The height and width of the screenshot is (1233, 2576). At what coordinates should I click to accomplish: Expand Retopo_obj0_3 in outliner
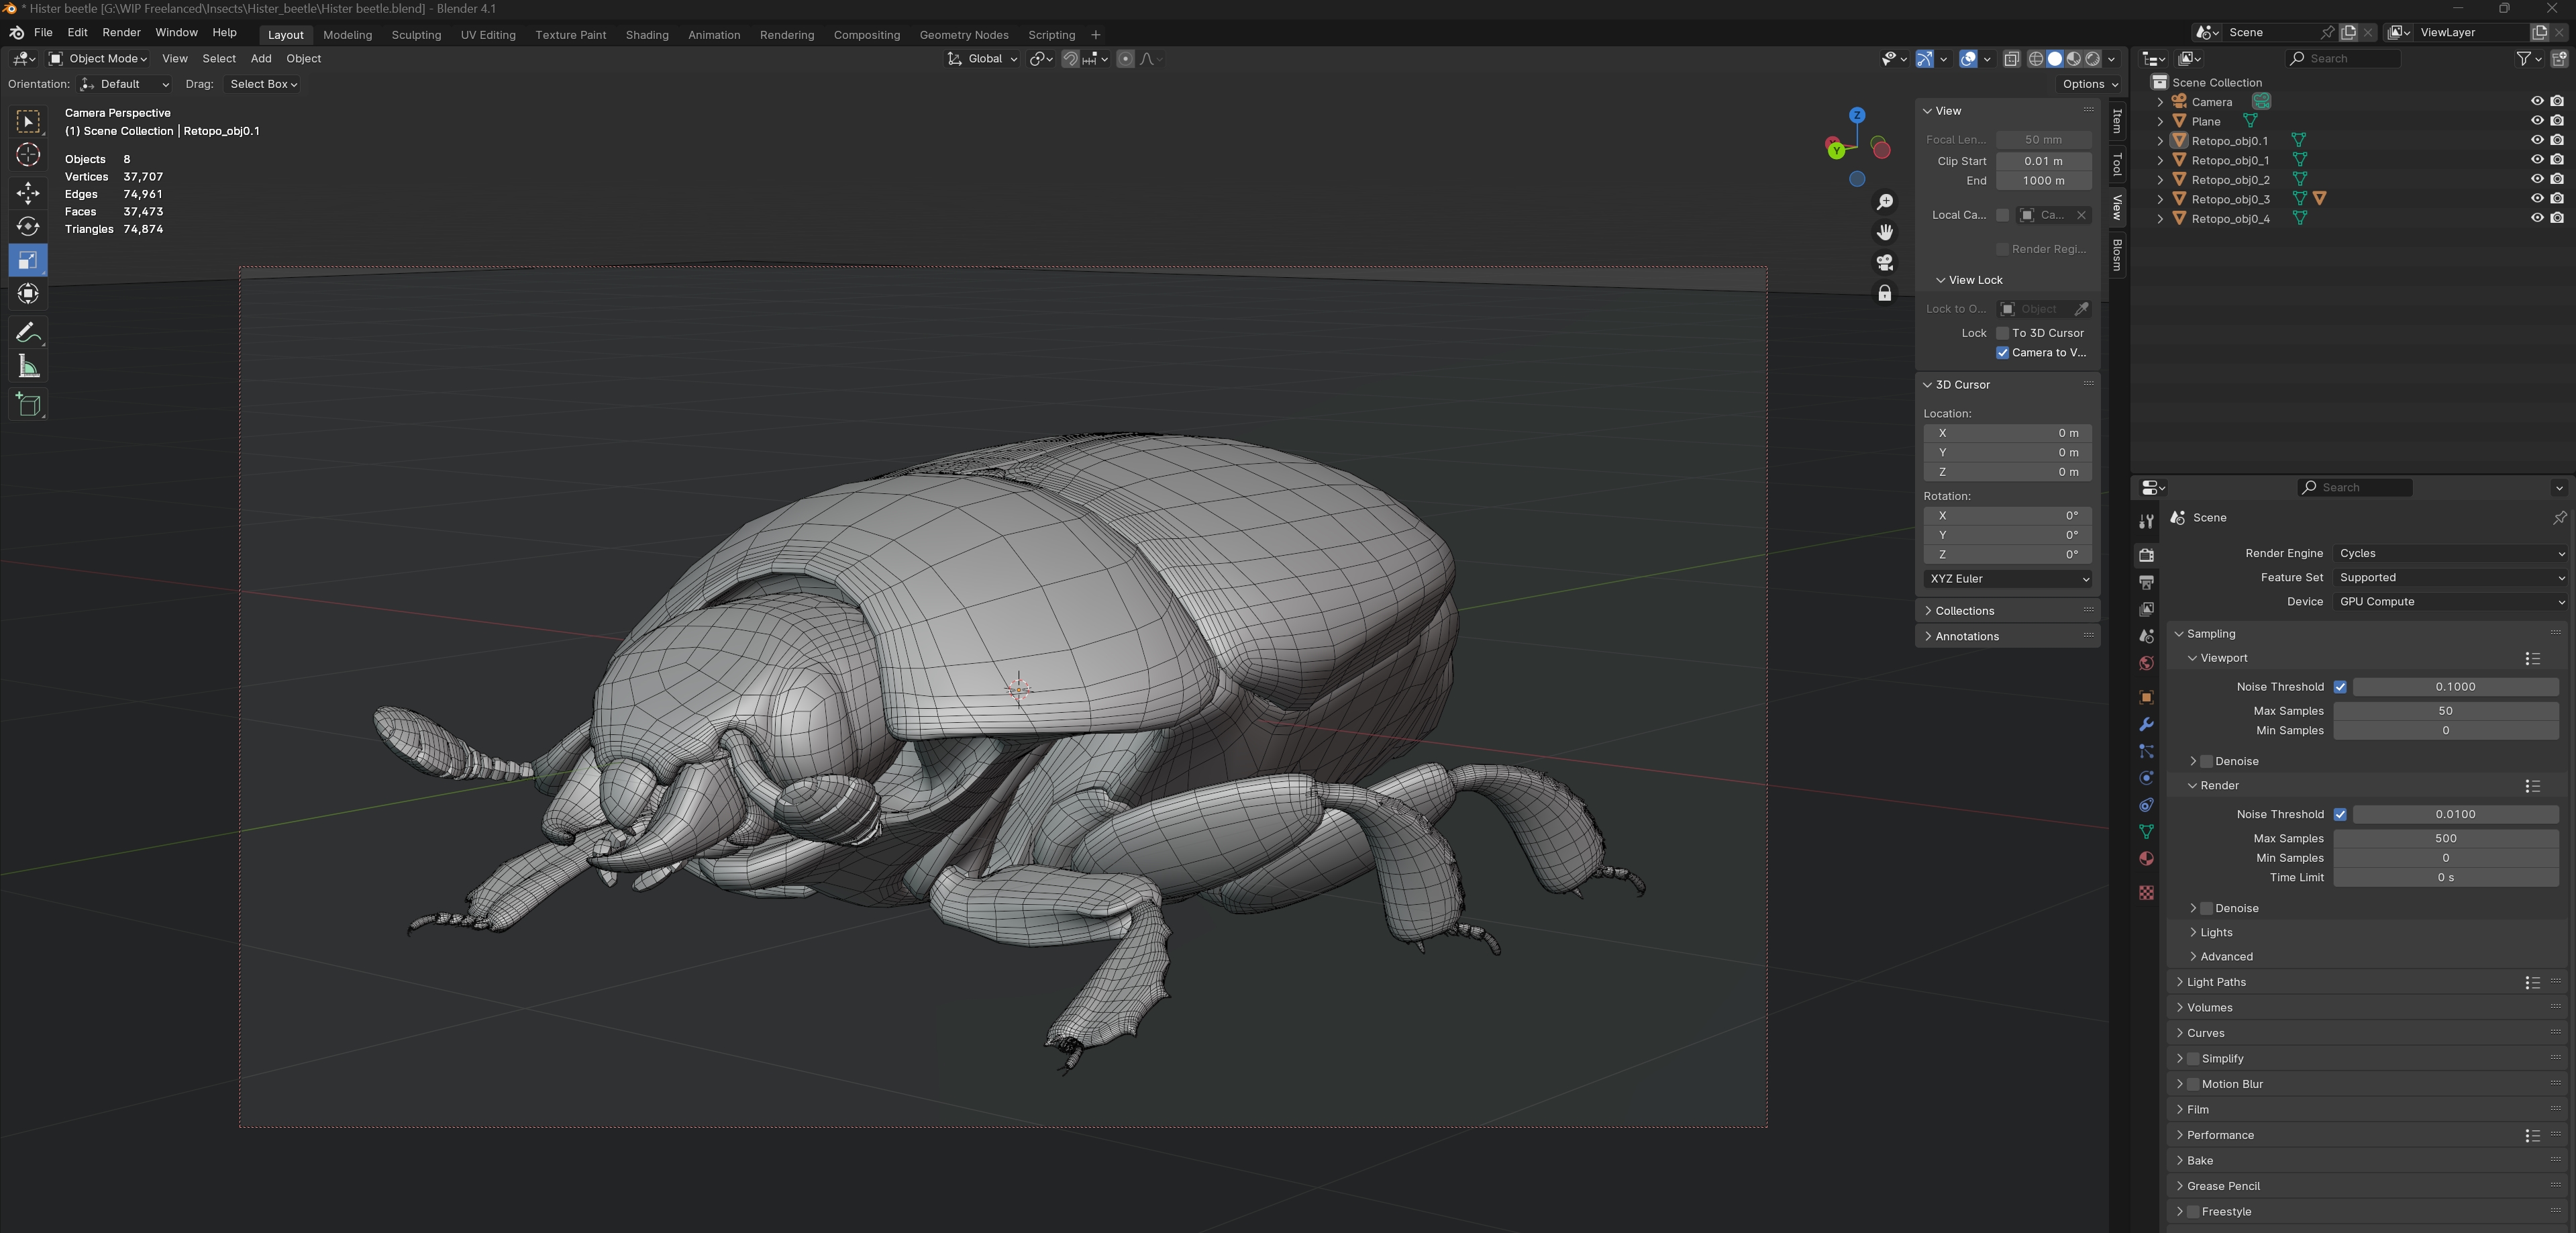2160,199
